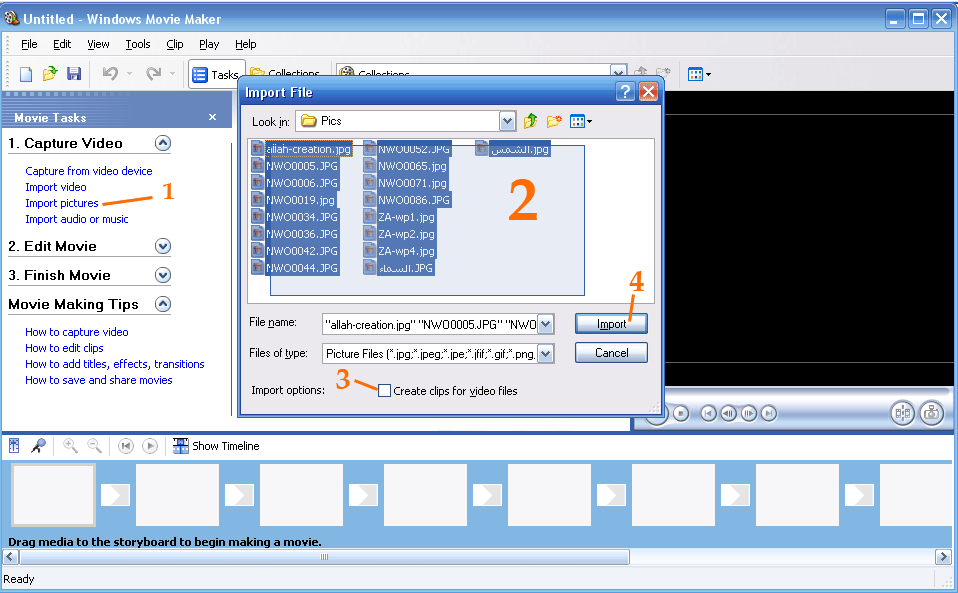The image size is (958, 593).
Task: Enable Create clips for video files checkbox
Action: (384, 391)
